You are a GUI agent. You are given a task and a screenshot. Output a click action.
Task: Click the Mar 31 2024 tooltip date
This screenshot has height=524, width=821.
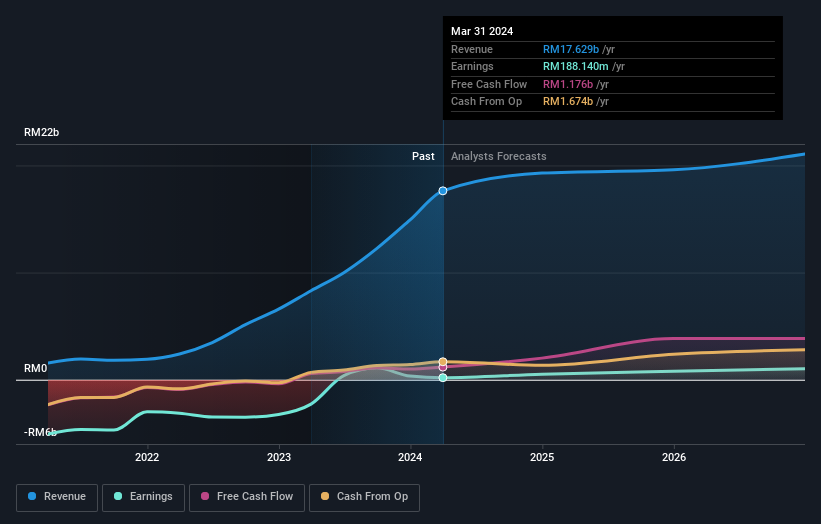(x=482, y=31)
